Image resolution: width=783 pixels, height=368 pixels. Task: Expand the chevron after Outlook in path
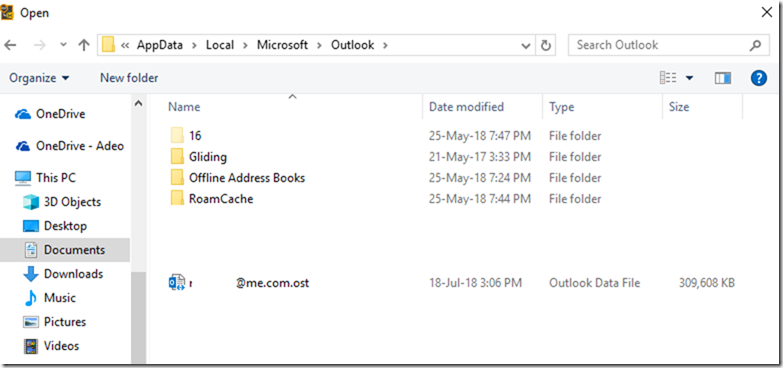(385, 45)
